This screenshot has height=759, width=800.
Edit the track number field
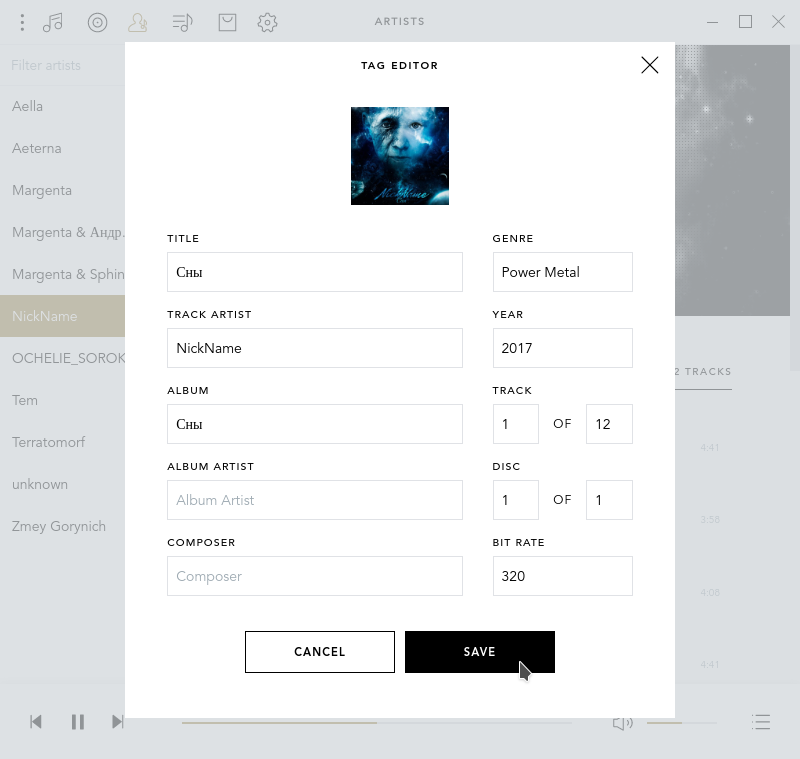(516, 424)
